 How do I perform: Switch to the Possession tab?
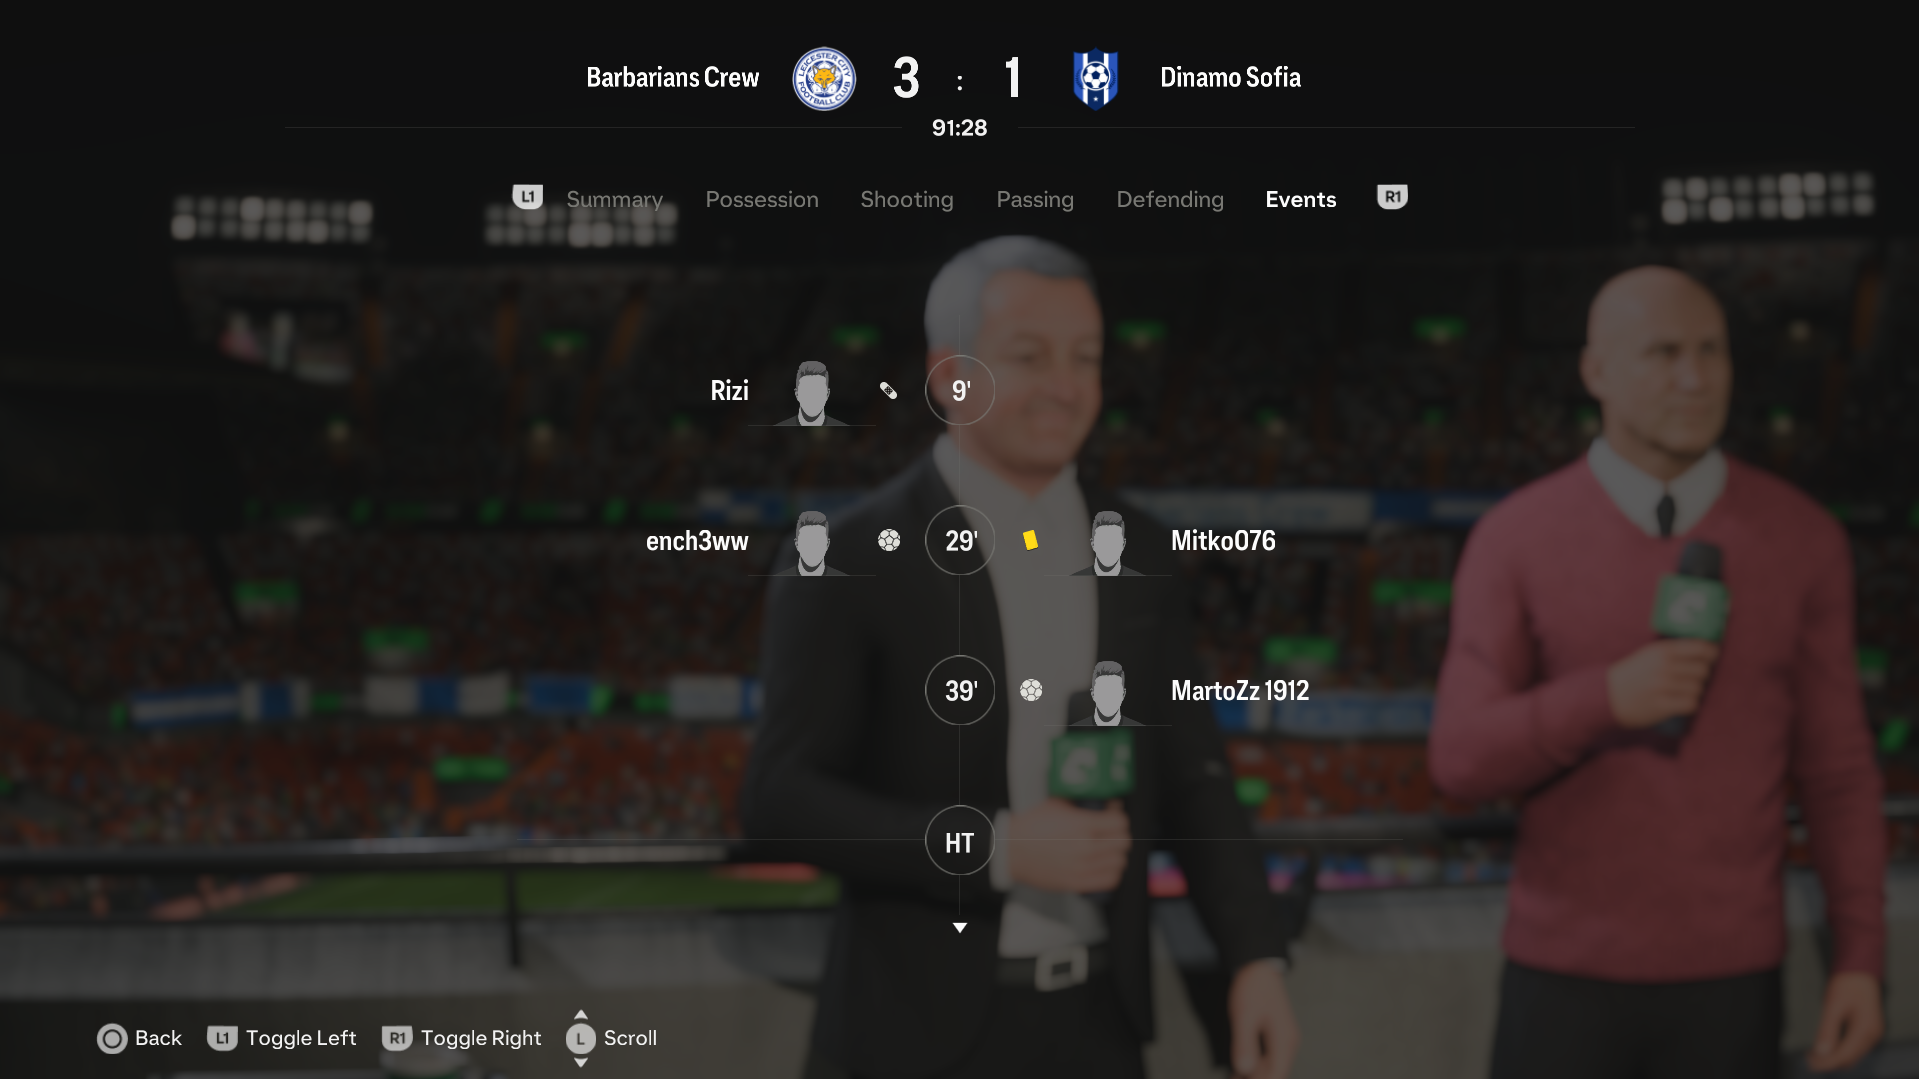click(762, 200)
